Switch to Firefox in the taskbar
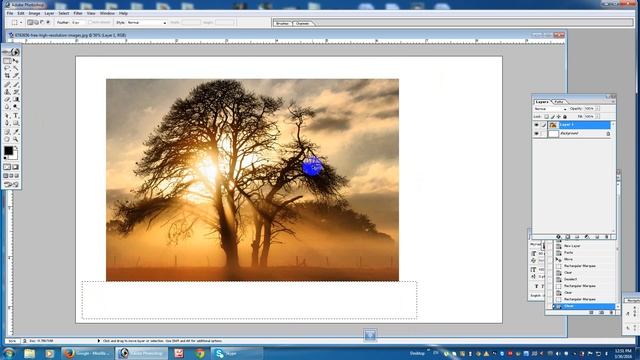Image resolution: width=640 pixels, height=360 pixels. point(87,353)
